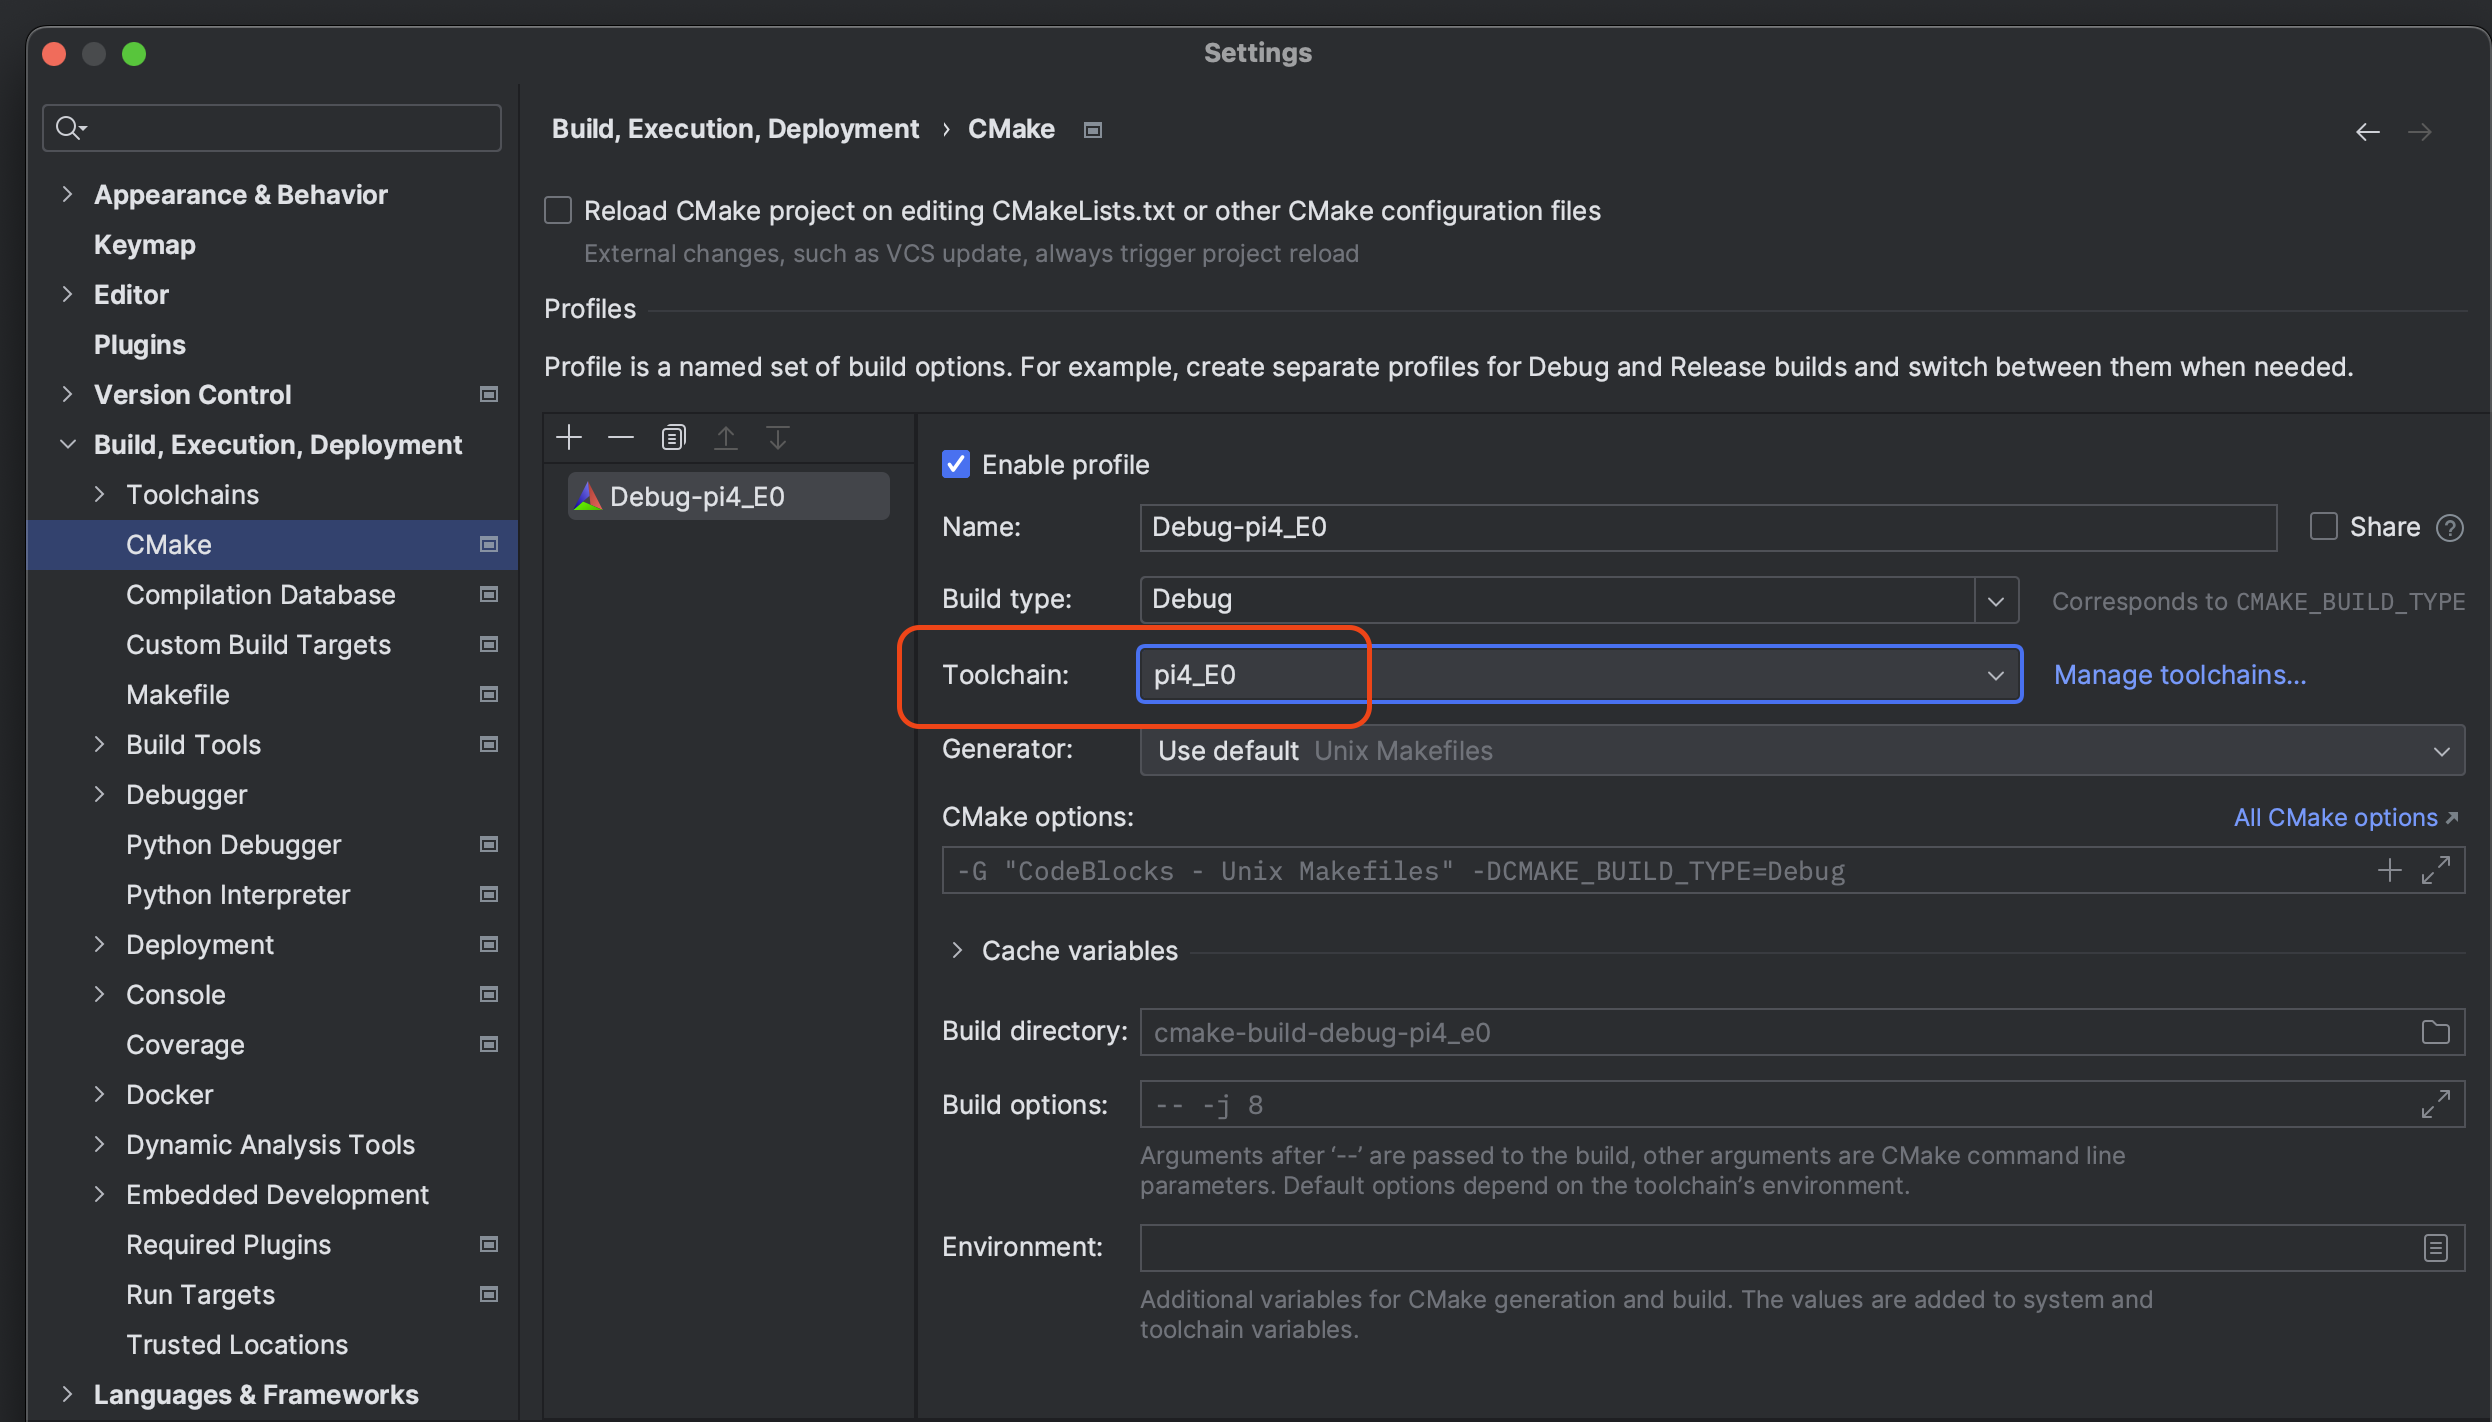Toggle Reload CMake project on editing checkbox
The image size is (2492, 1422).
(558, 210)
